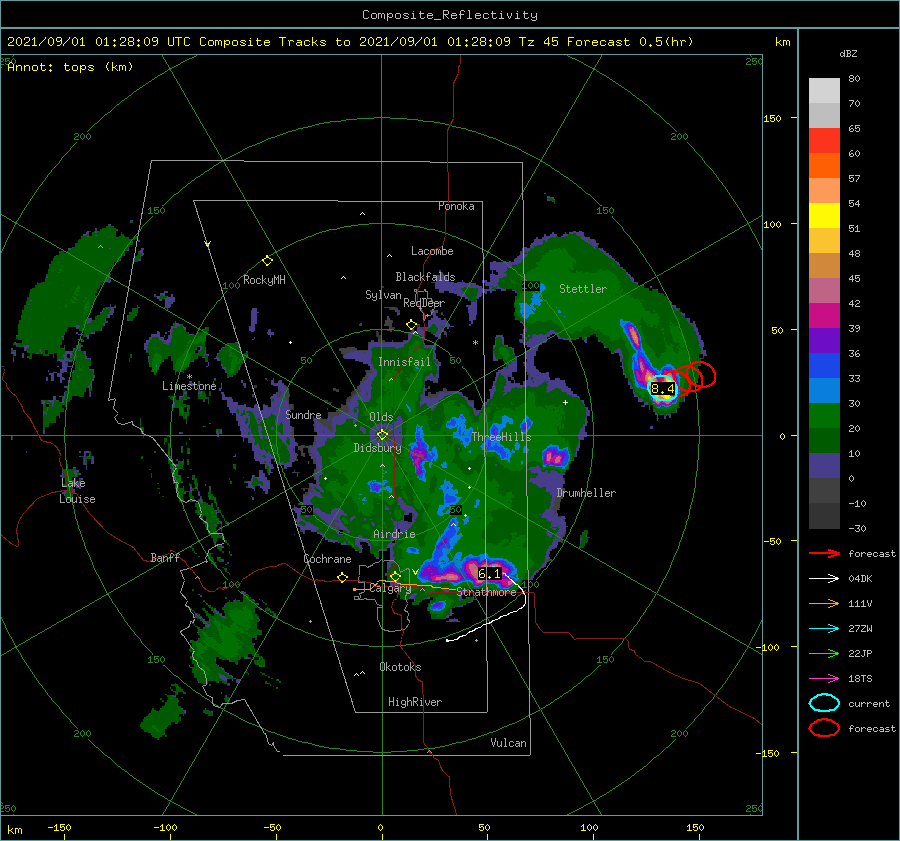900x841 pixels.
Task: Pick the blue 33–36 dBZ swatch
Action: 824,365
